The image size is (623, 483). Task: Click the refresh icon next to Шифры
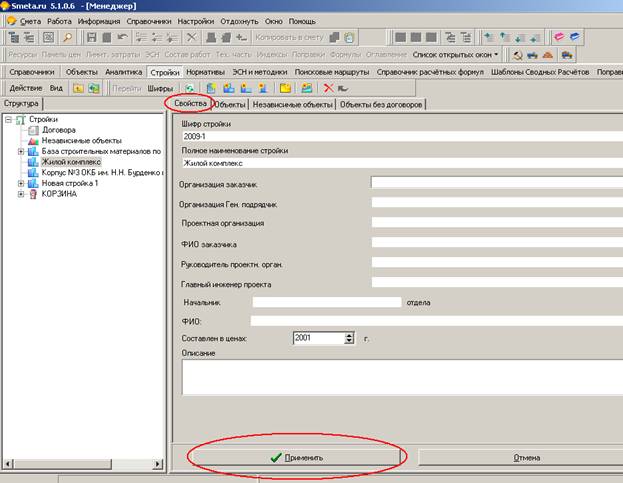point(190,88)
